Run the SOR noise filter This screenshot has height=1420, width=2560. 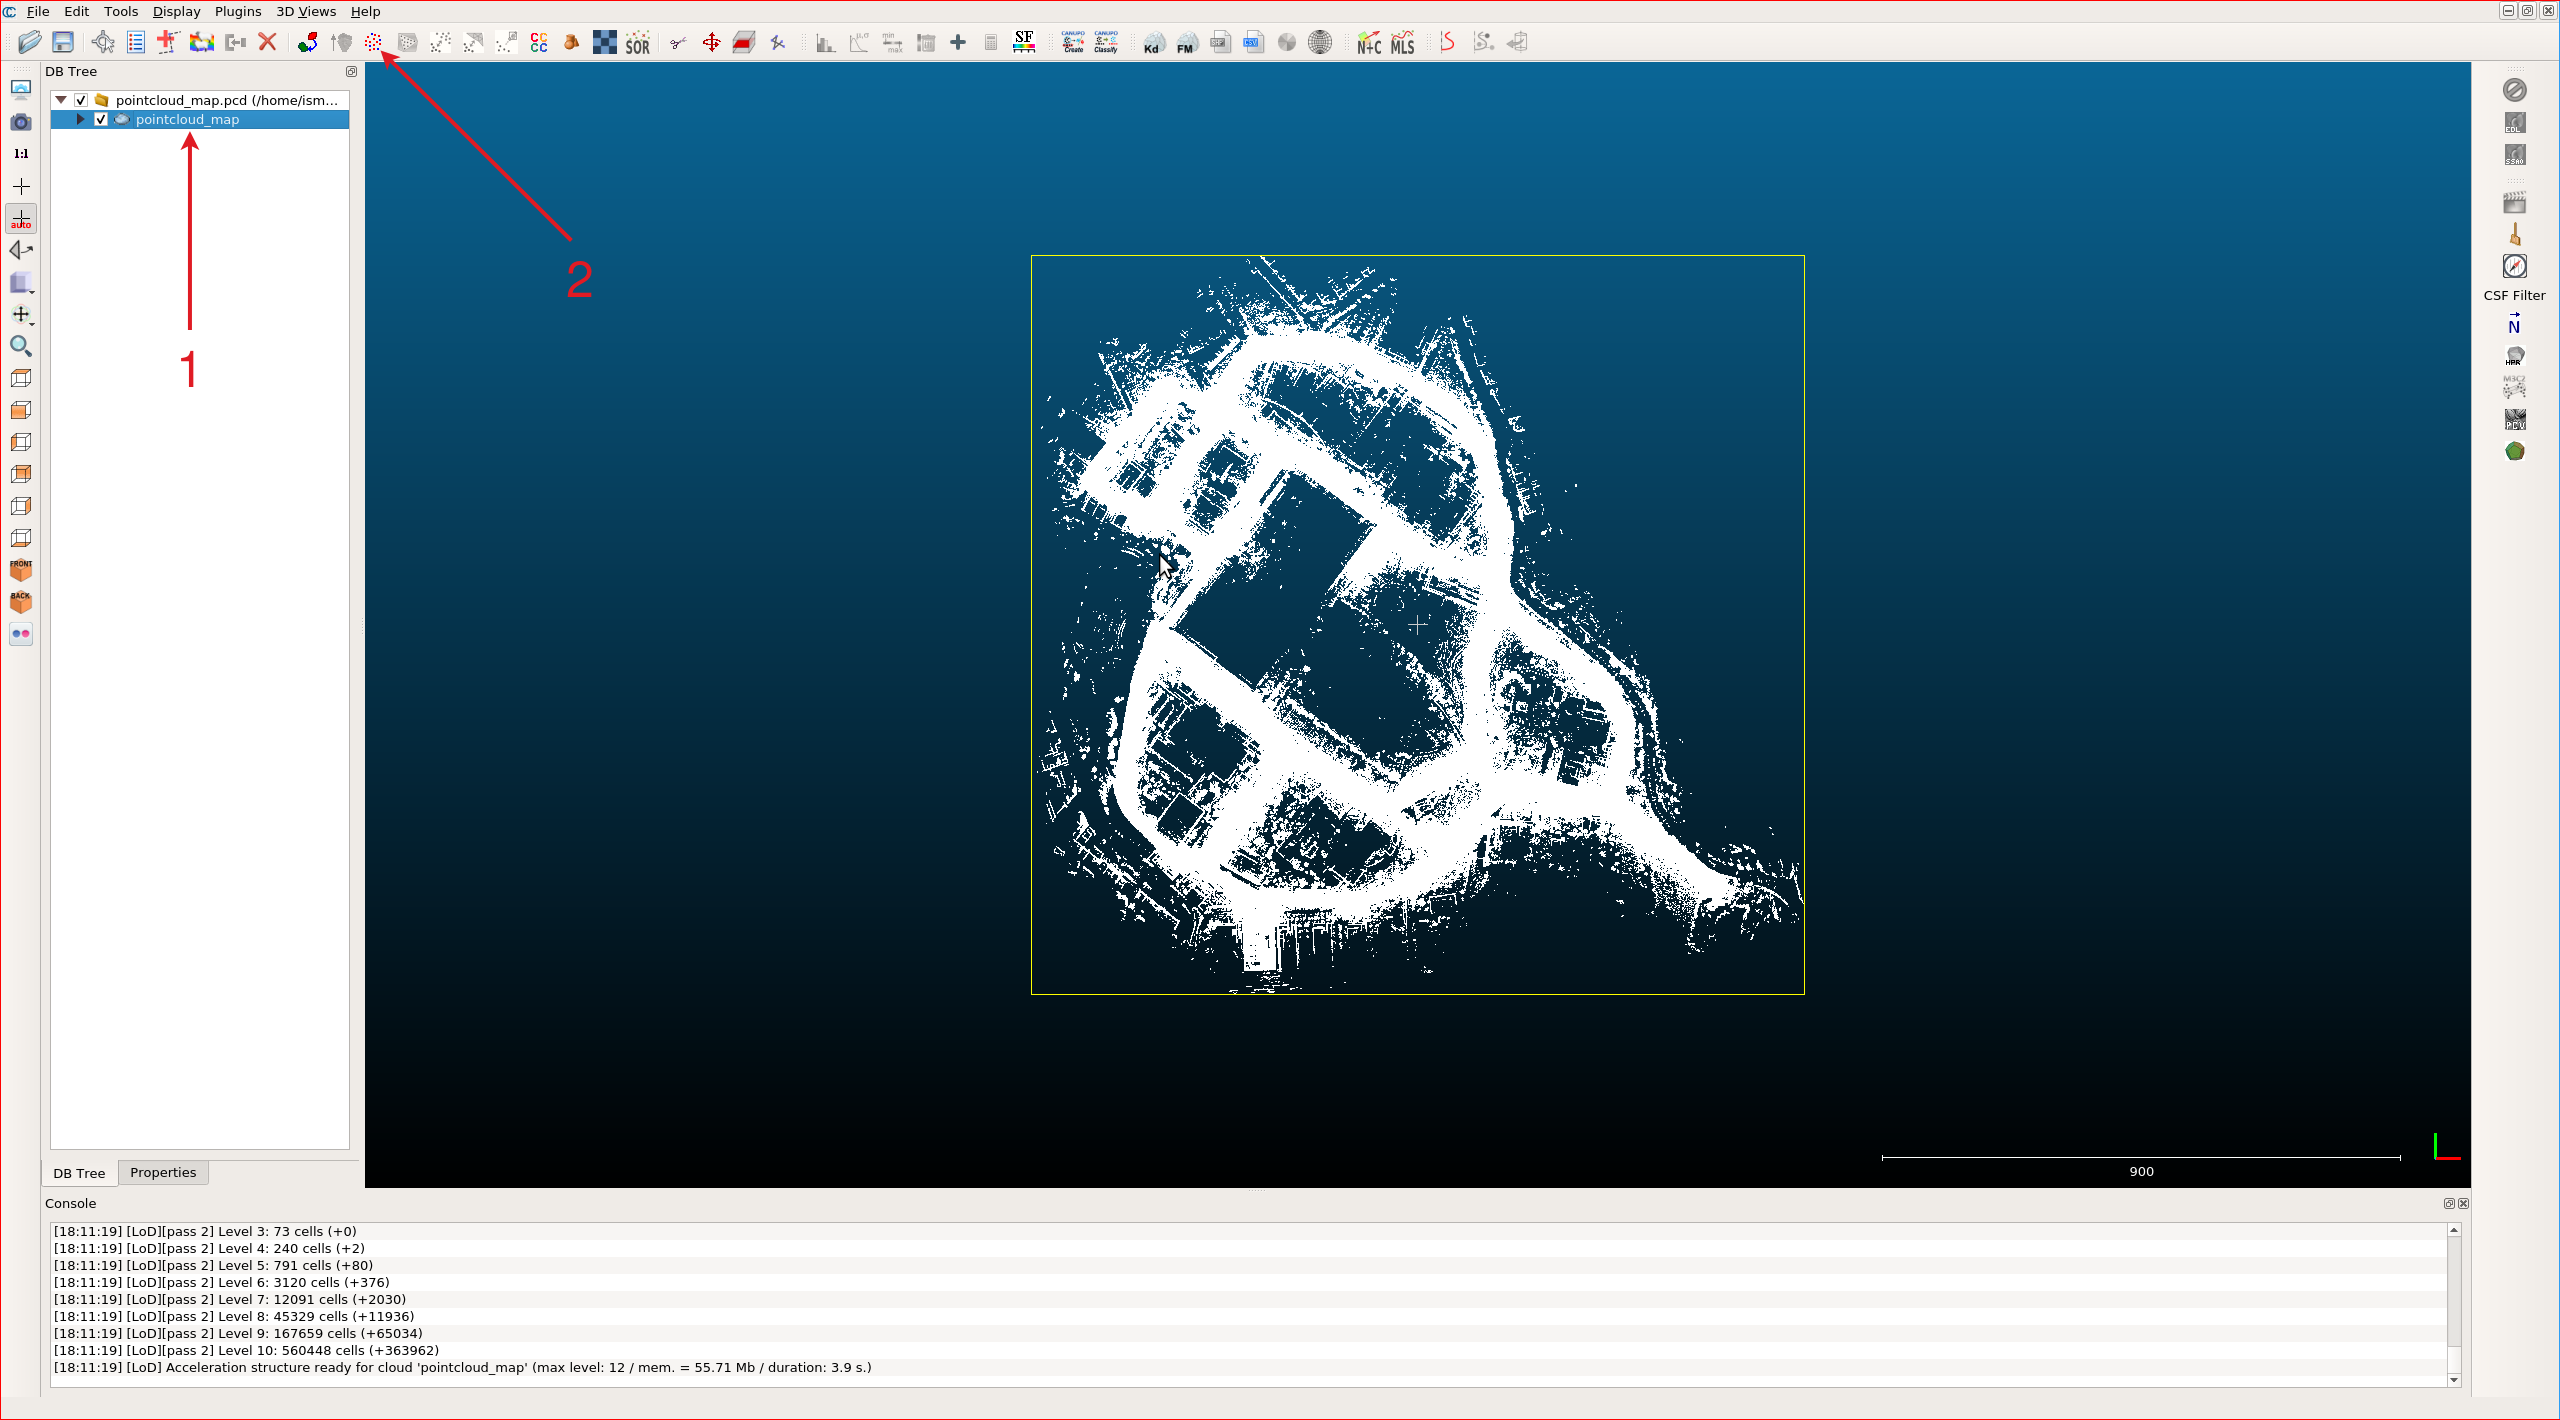pos(637,42)
